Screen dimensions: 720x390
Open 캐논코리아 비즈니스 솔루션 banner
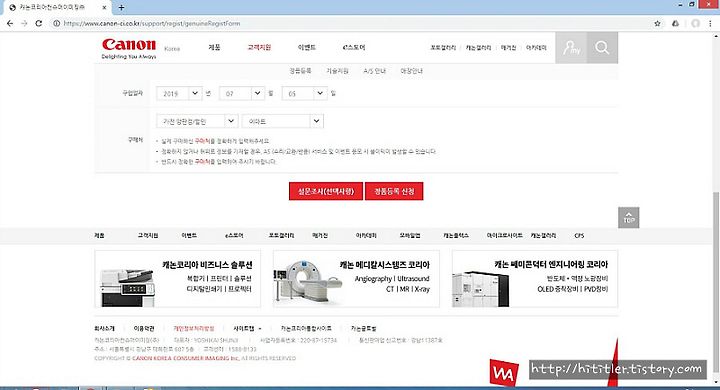tap(178, 279)
